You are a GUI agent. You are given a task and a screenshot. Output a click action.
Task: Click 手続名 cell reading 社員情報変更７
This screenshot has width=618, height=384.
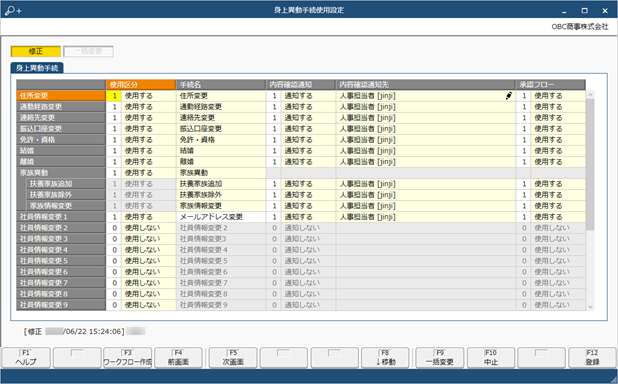[x=221, y=283]
